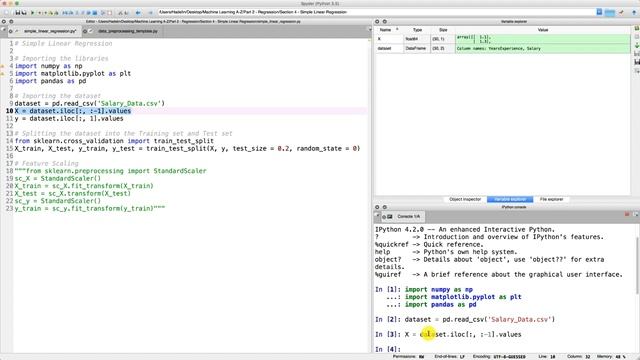
Task: Click the warning marker beside line 5
Action: [2, 74]
